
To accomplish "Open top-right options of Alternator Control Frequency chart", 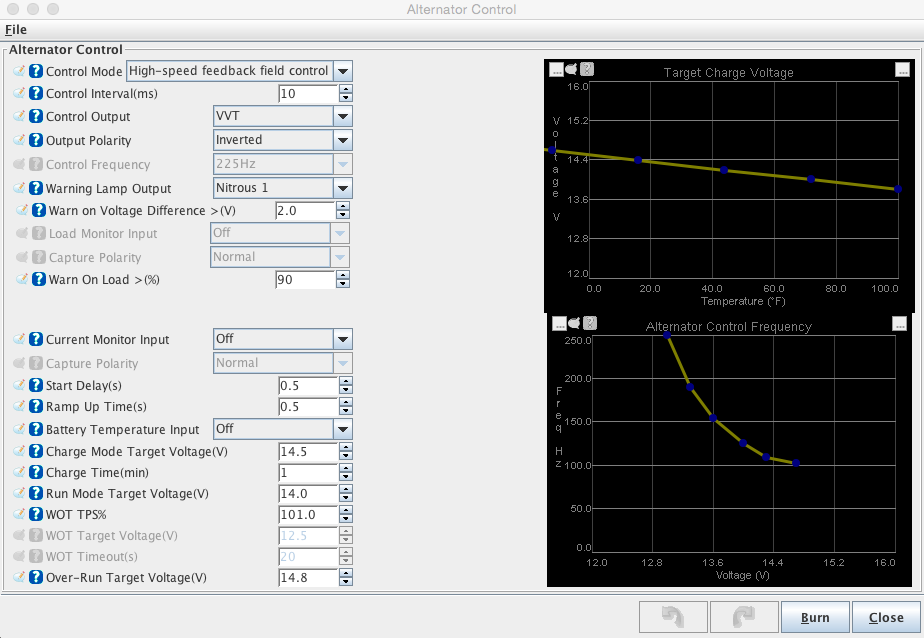I will click(901, 323).
